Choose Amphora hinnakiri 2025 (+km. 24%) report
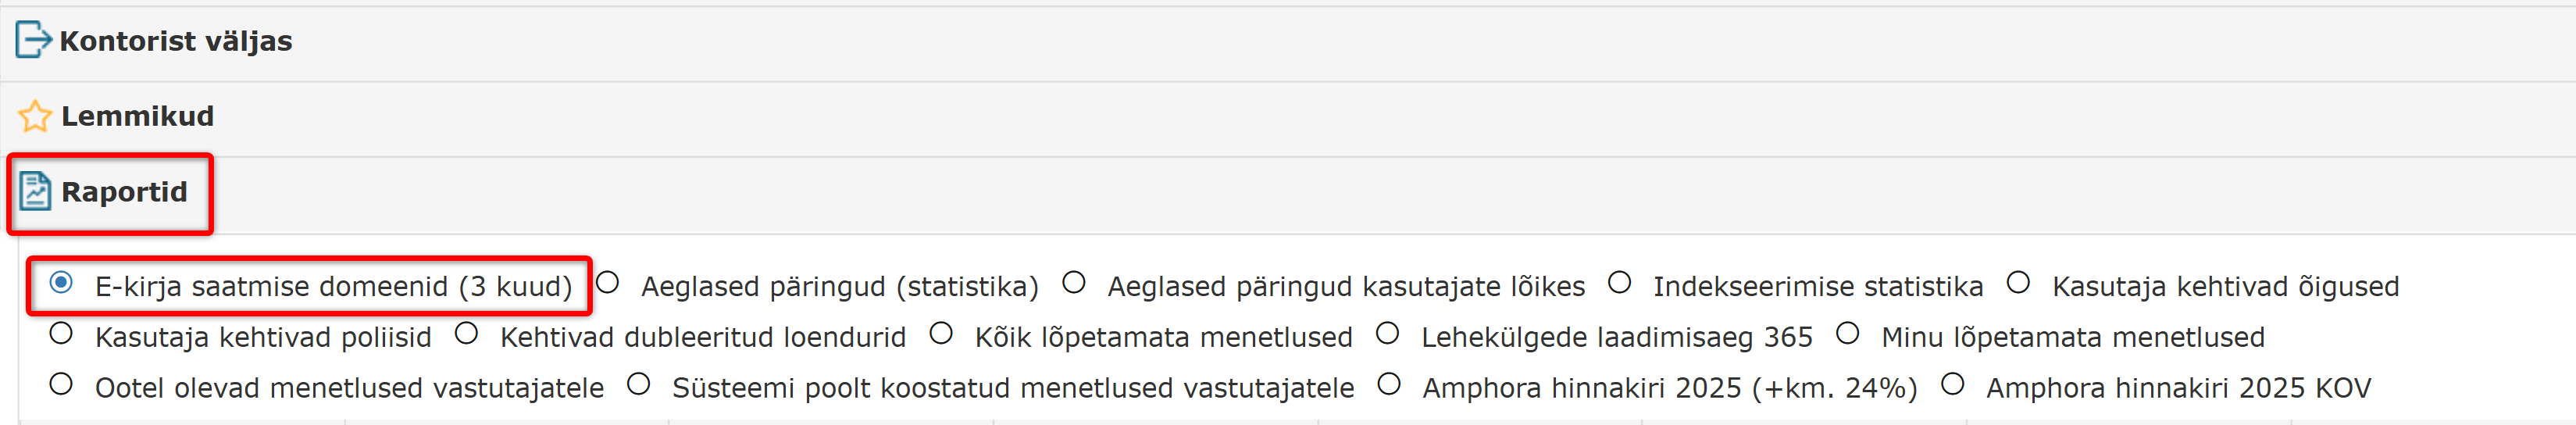2576x425 pixels. coord(1389,385)
